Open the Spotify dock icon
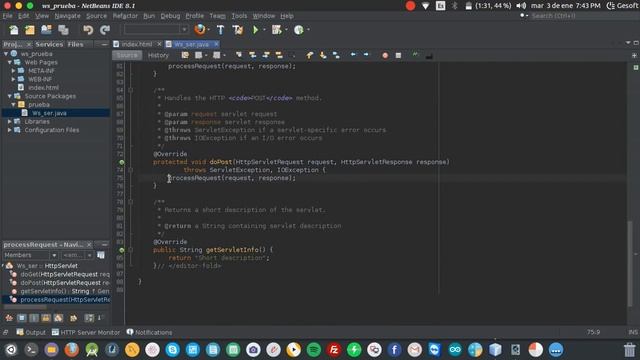The height and width of the screenshot is (360, 640). click(x=313, y=350)
